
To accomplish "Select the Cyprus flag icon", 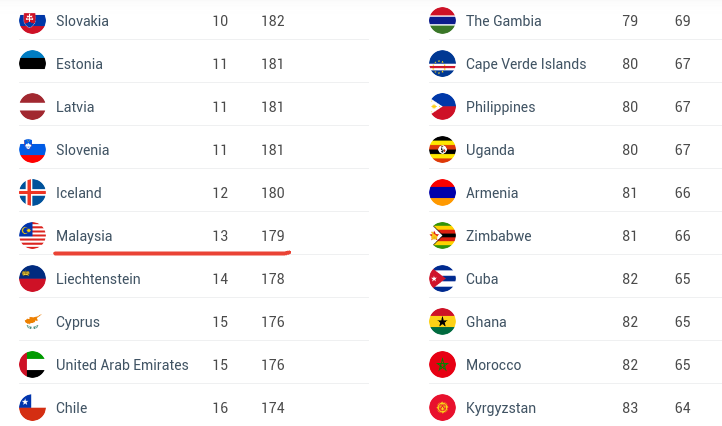I will (x=32, y=321).
